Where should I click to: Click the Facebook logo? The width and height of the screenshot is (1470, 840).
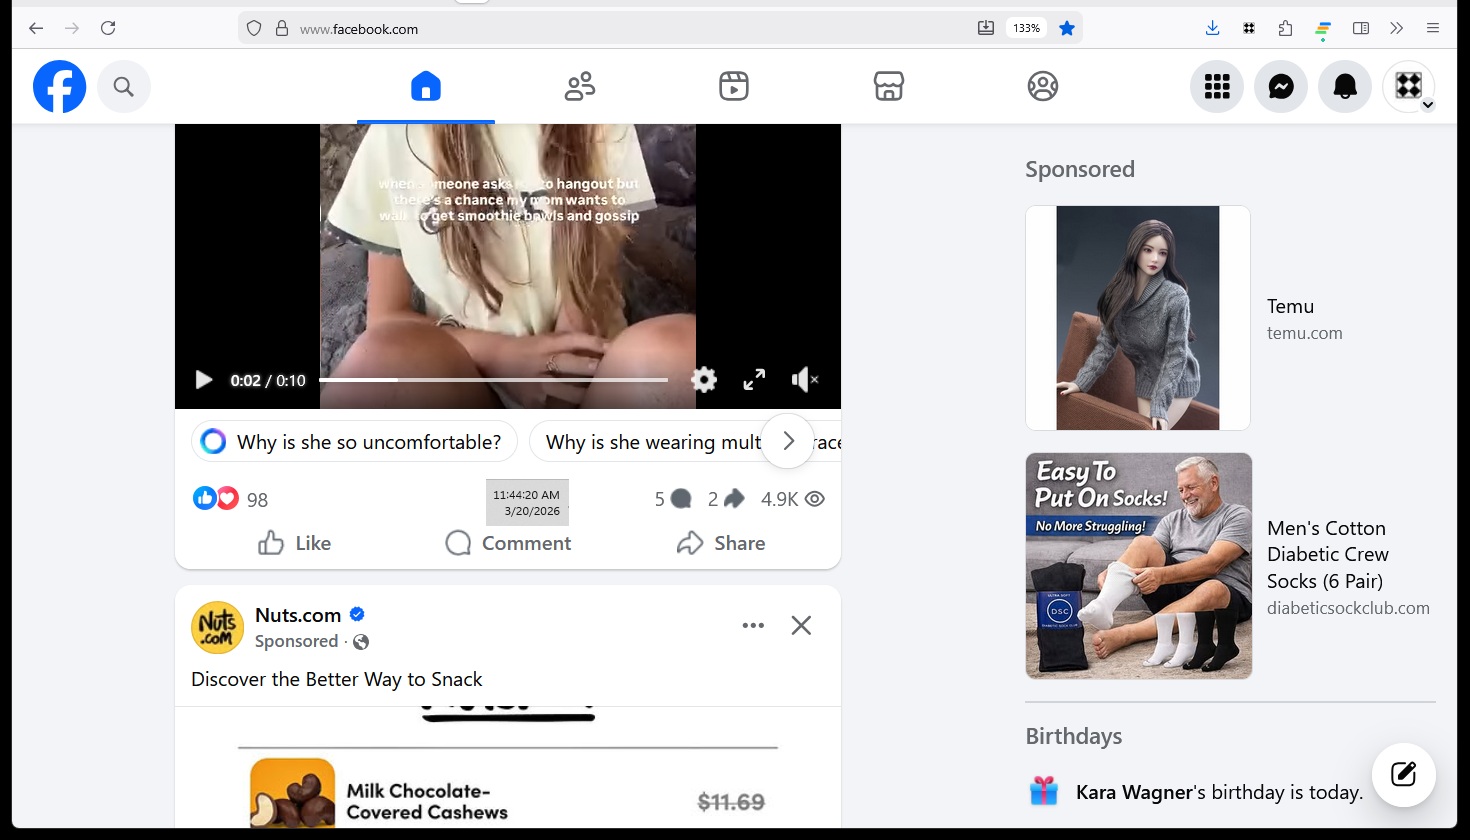tap(60, 87)
